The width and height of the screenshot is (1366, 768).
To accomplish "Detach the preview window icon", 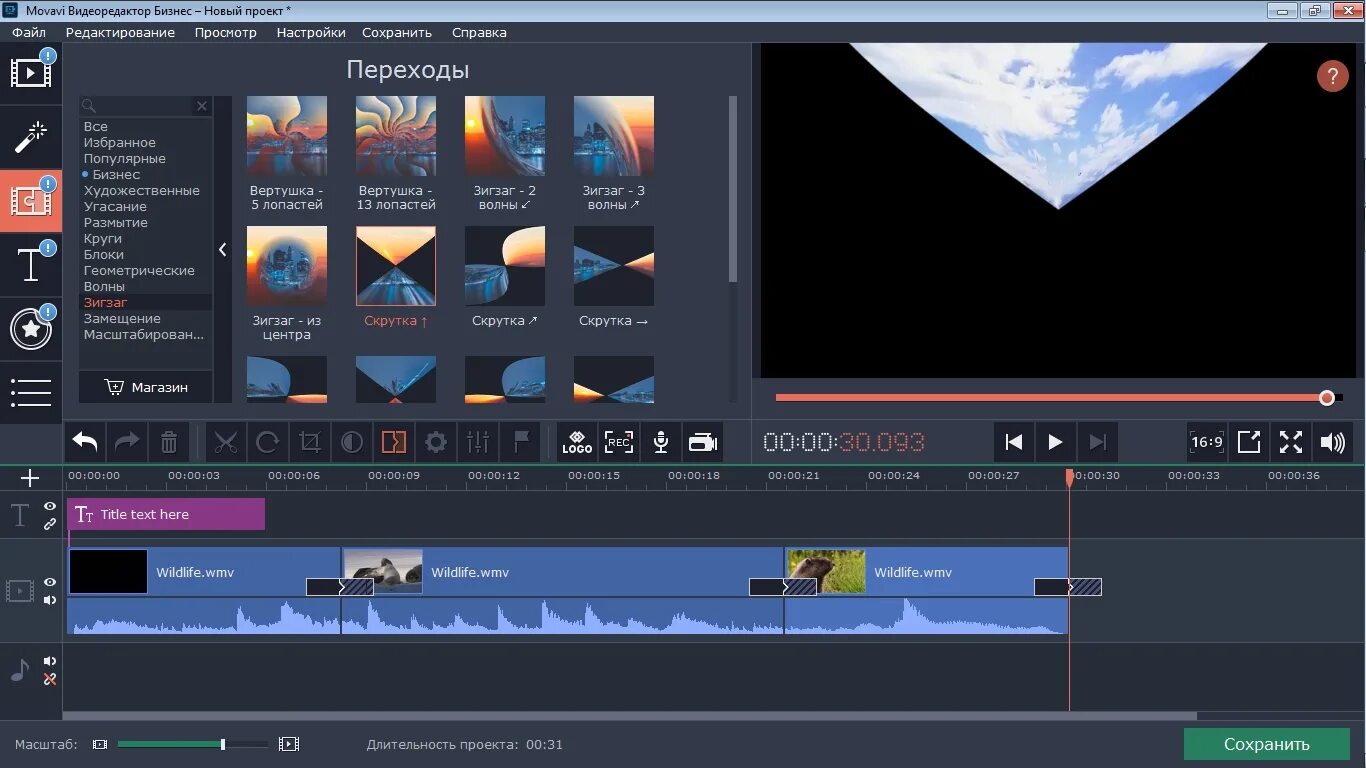I will pos(1249,442).
